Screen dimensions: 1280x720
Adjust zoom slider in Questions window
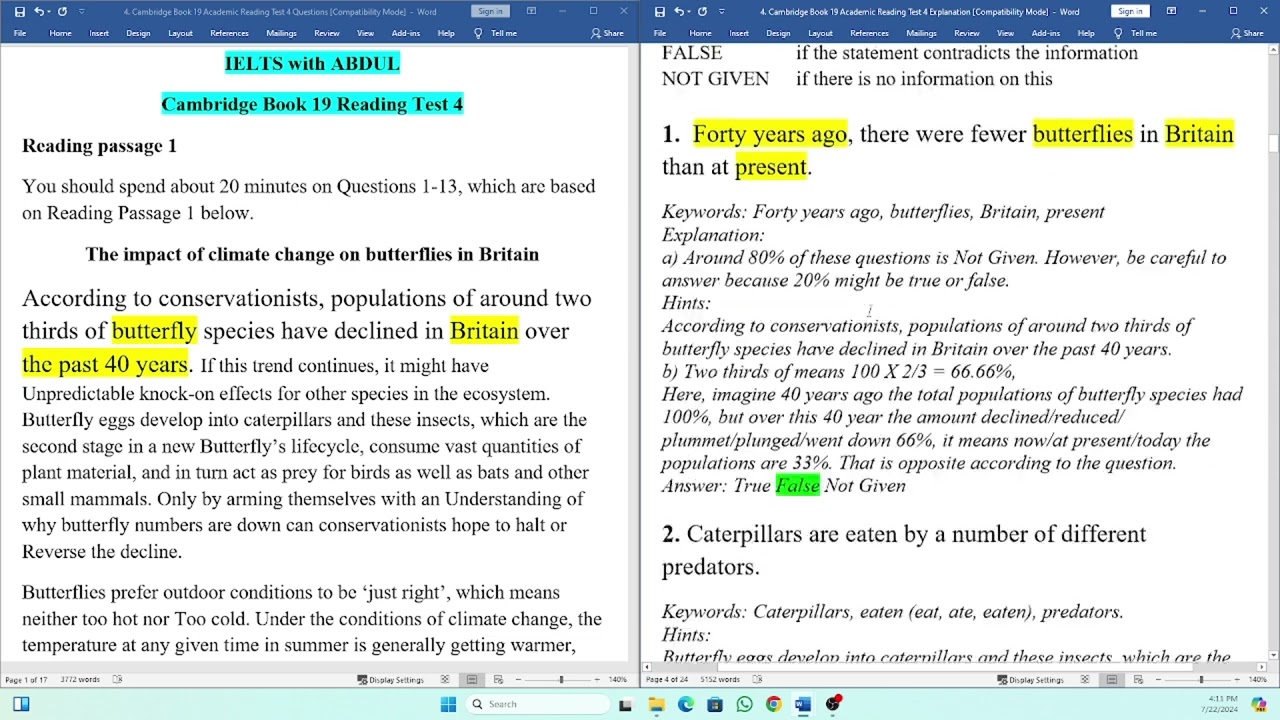[x=561, y=680]
